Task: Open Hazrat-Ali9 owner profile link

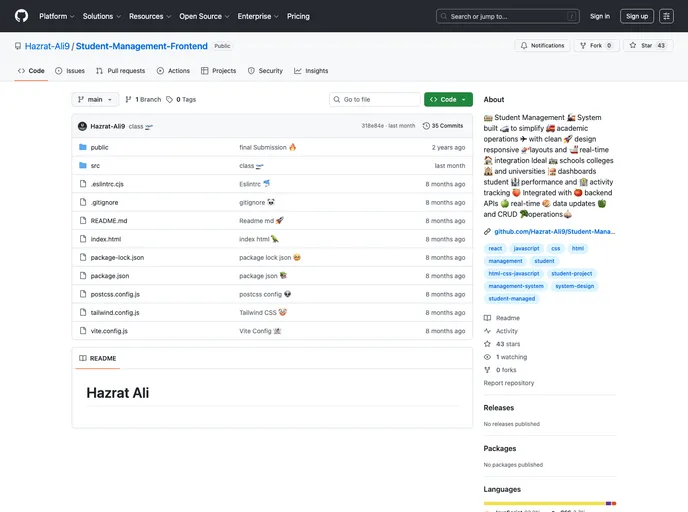Action: coord(47,46)
